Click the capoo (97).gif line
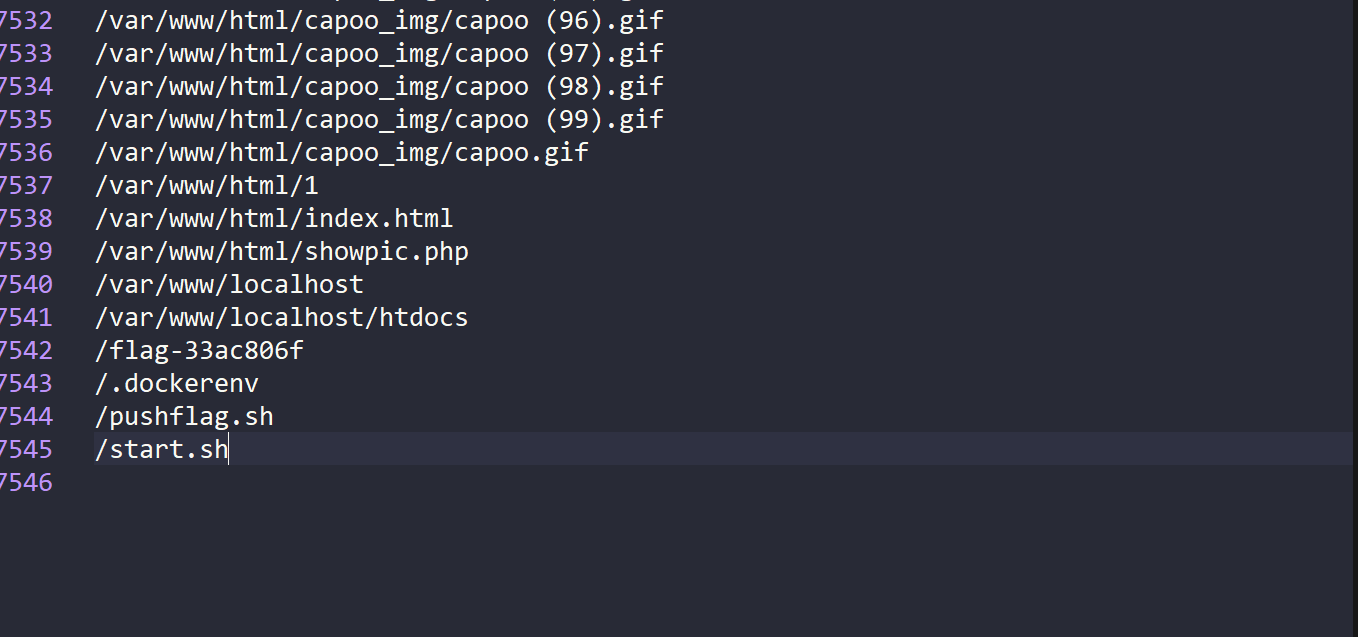 379,53
